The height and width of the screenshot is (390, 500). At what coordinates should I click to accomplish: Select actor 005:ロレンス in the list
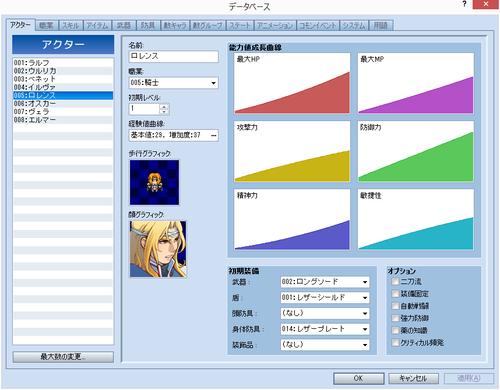(x=63, y=95)
